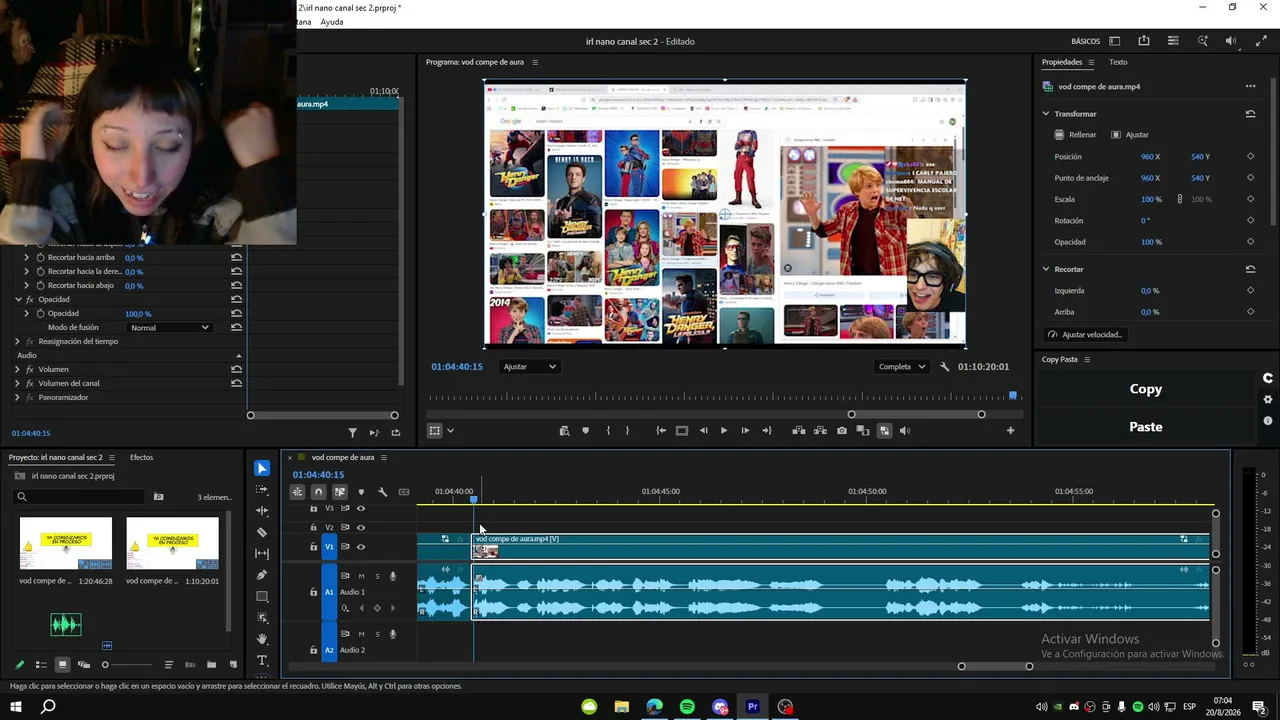Hide the V2 track output
The height and width of the screenshot is (720, 1280).
tap(361, 527)
